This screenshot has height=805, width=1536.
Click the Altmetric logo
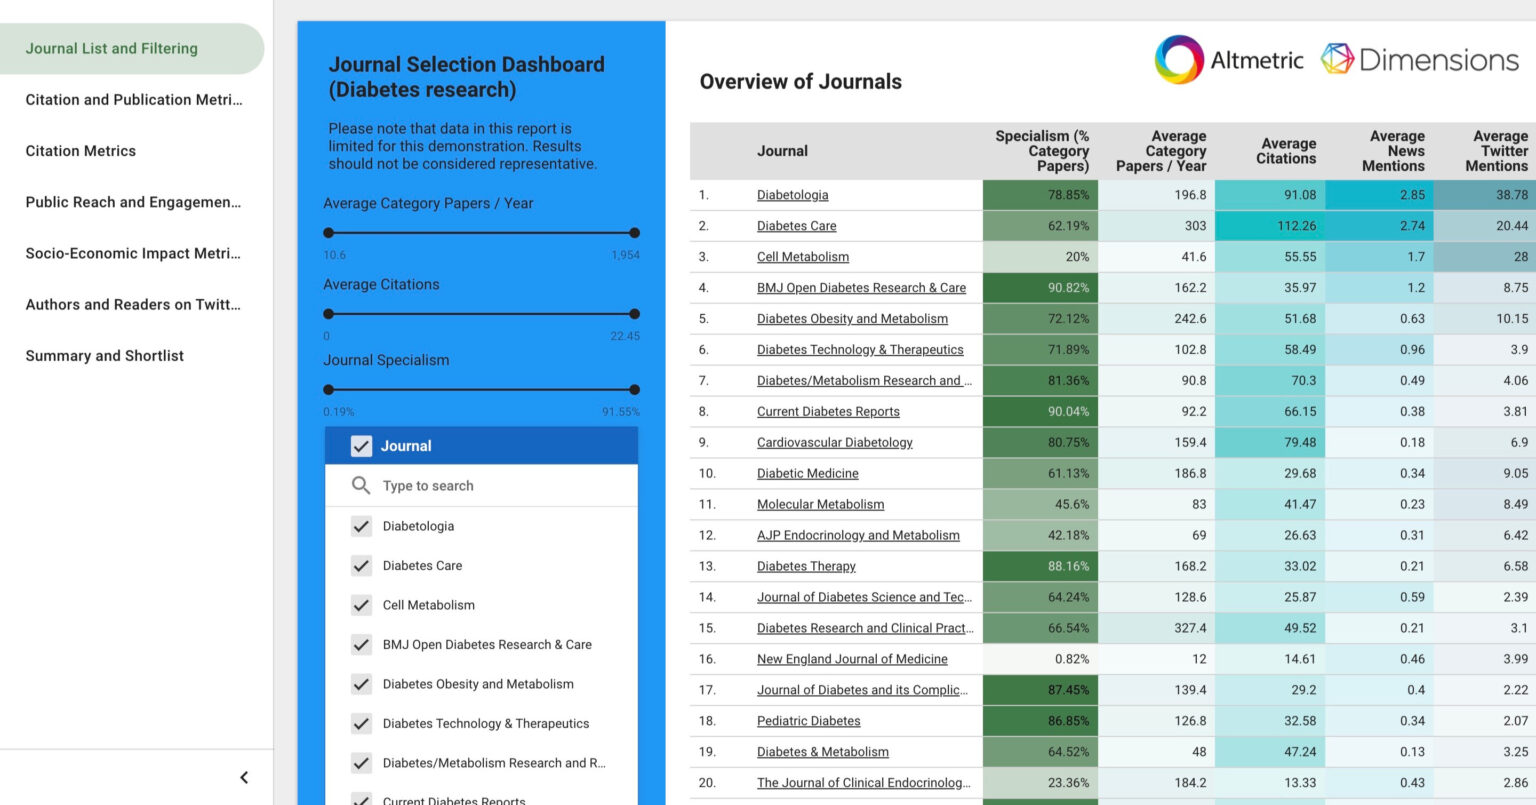pos(1230,59)
